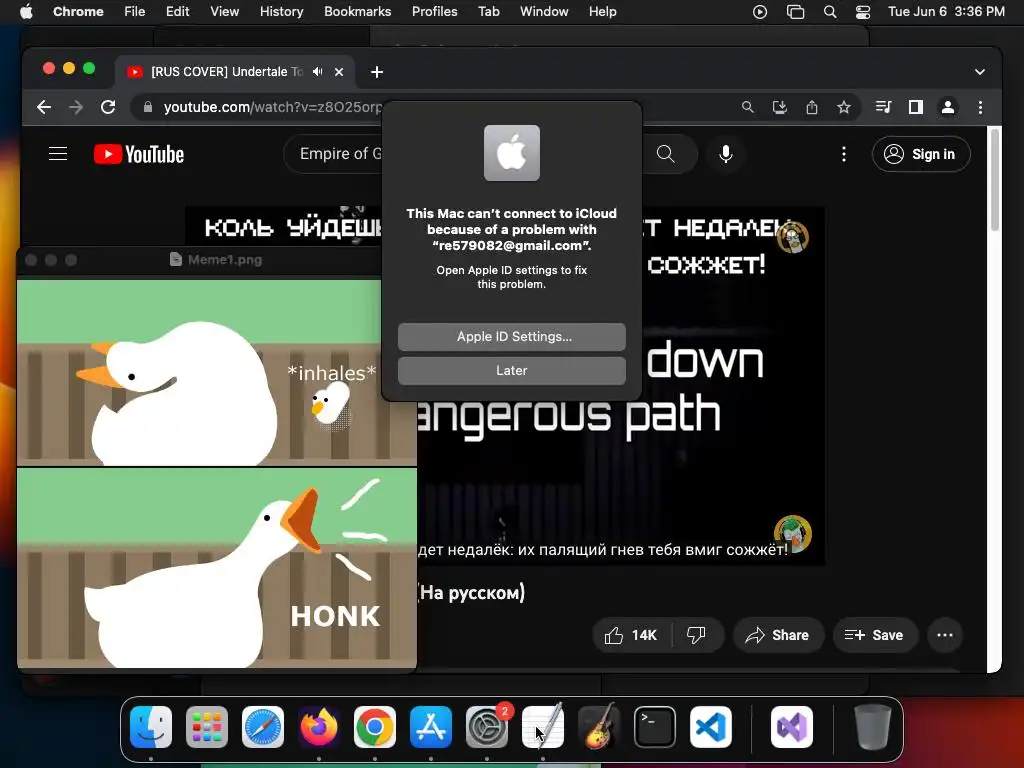Viewport: 1024px width, 768px height.
Task: Toggle Chrome side panel
Action: coord(916,107)
